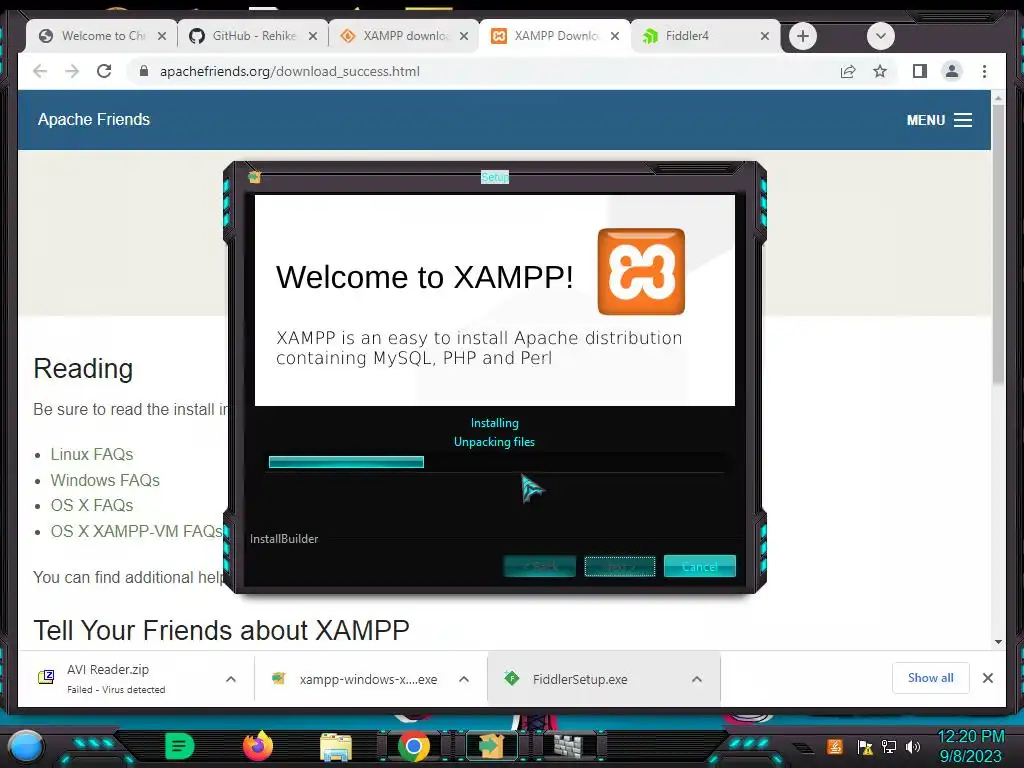The height and width of the screenshot is (768, 1024).
Task: Click the XAMPP logo in installer
Action: click(x=641, y=272)
